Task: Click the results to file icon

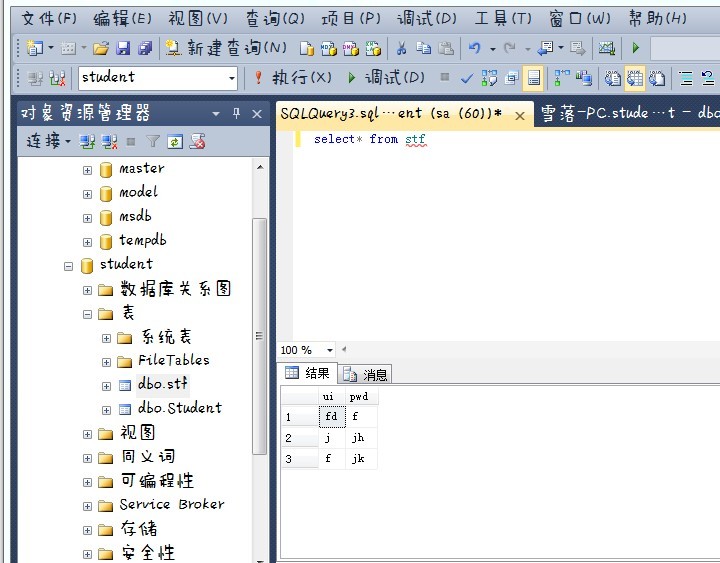Action: tap(657, 78)
